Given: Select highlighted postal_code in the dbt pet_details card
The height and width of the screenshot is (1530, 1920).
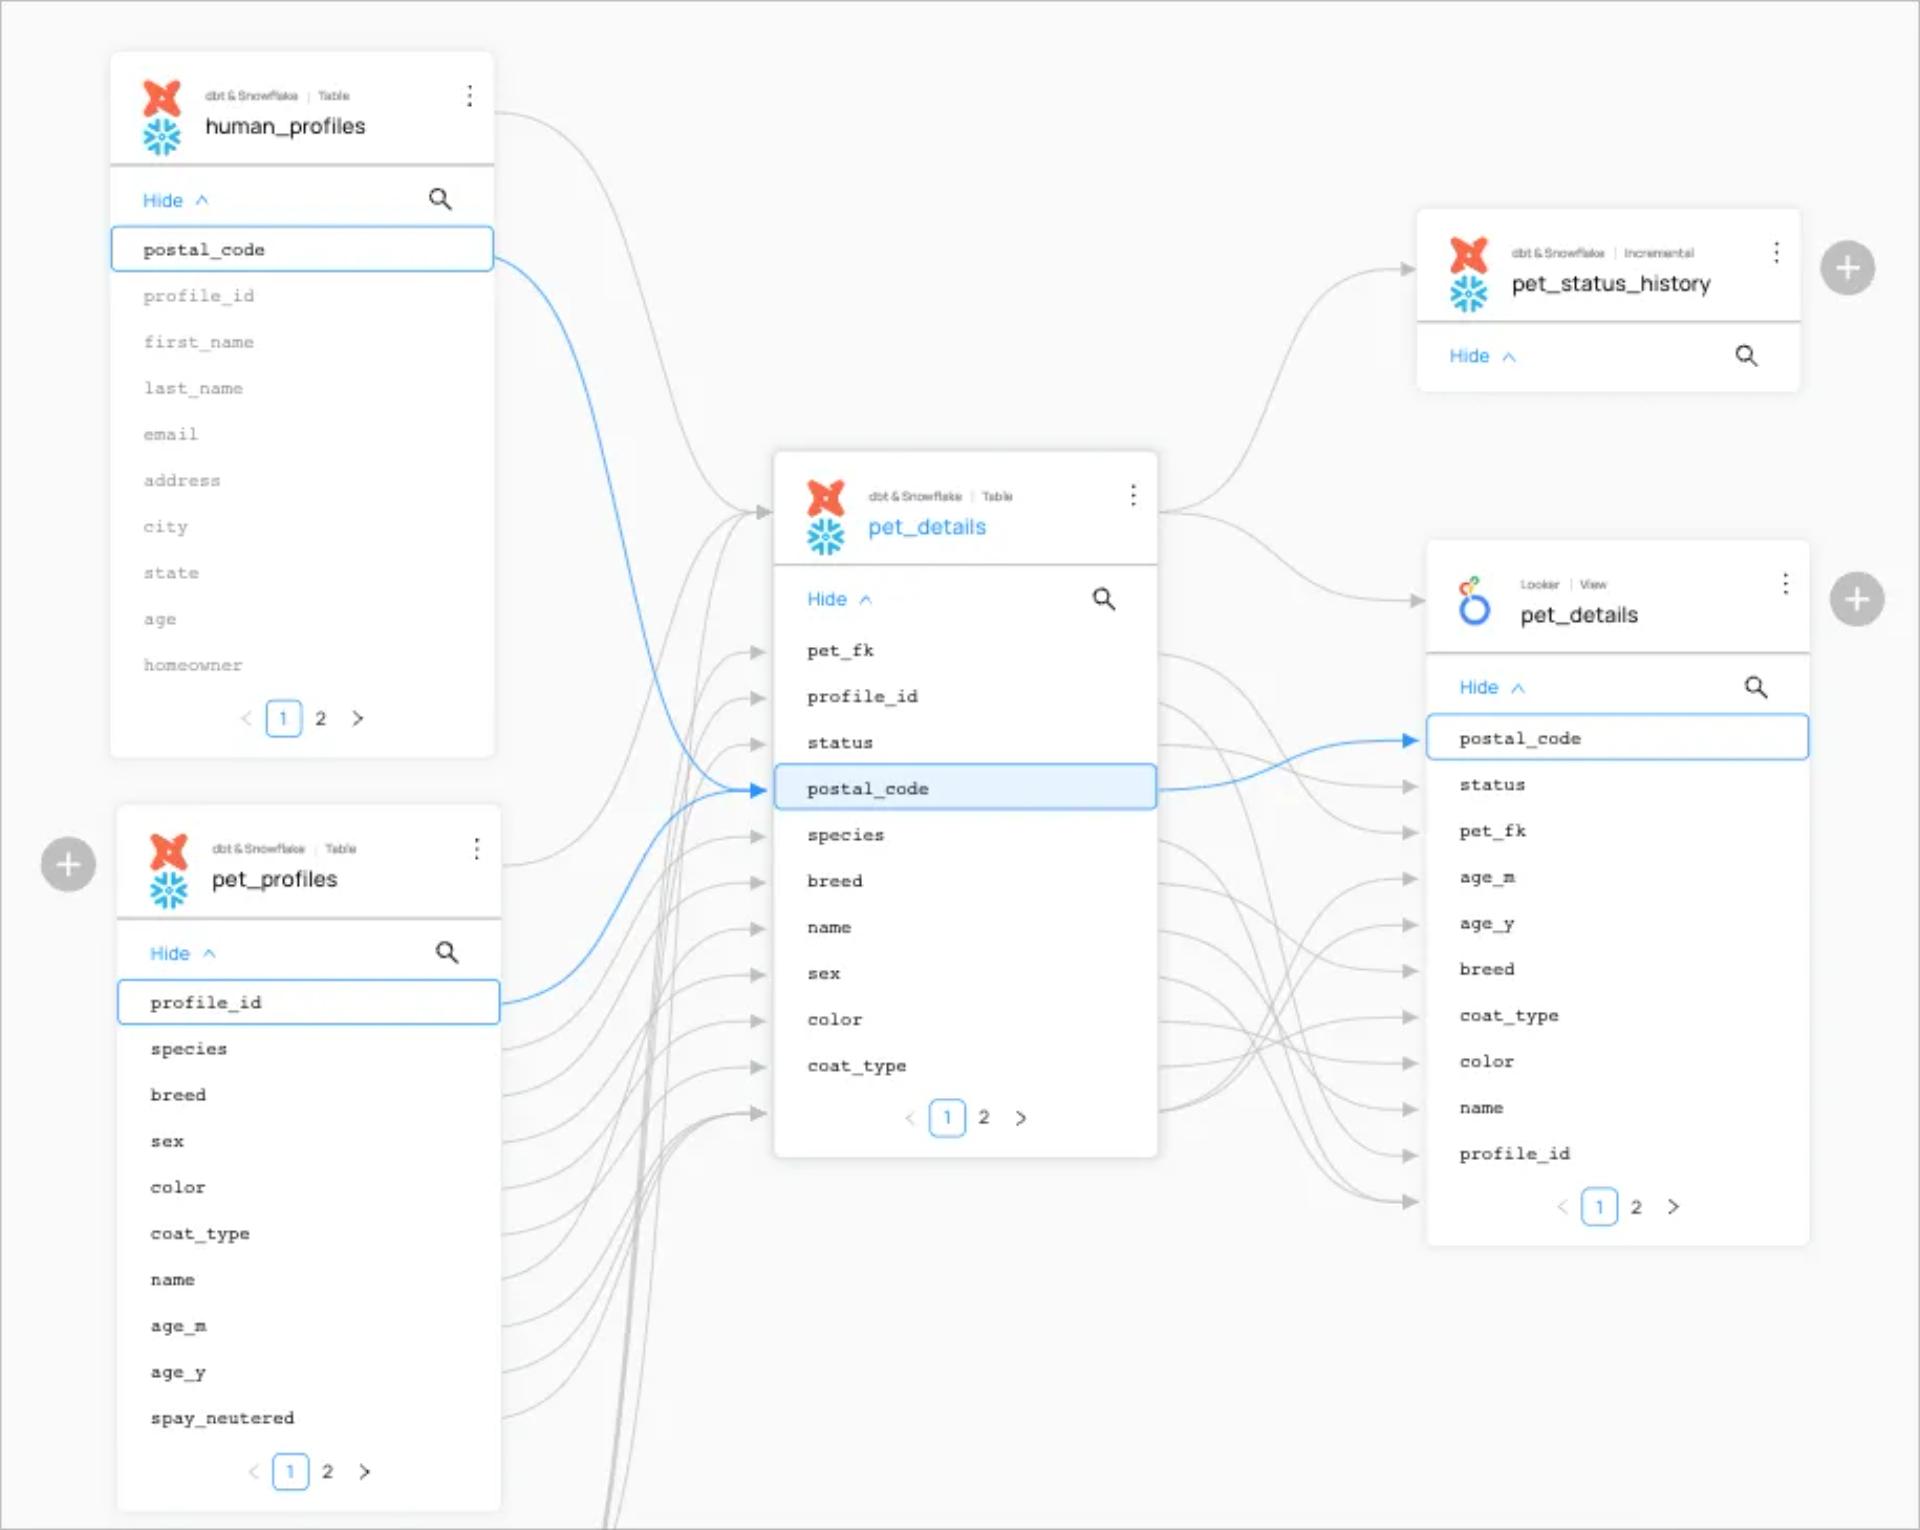Looking at the screenshot, I should click(965, 788).
